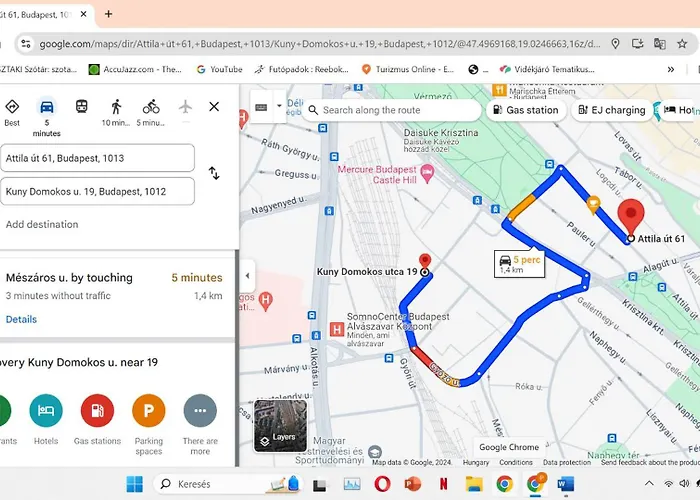Screen dimensions: 700x500
Task: Click the SomnoCenter Budapest hospital marker
Action: 337,330
